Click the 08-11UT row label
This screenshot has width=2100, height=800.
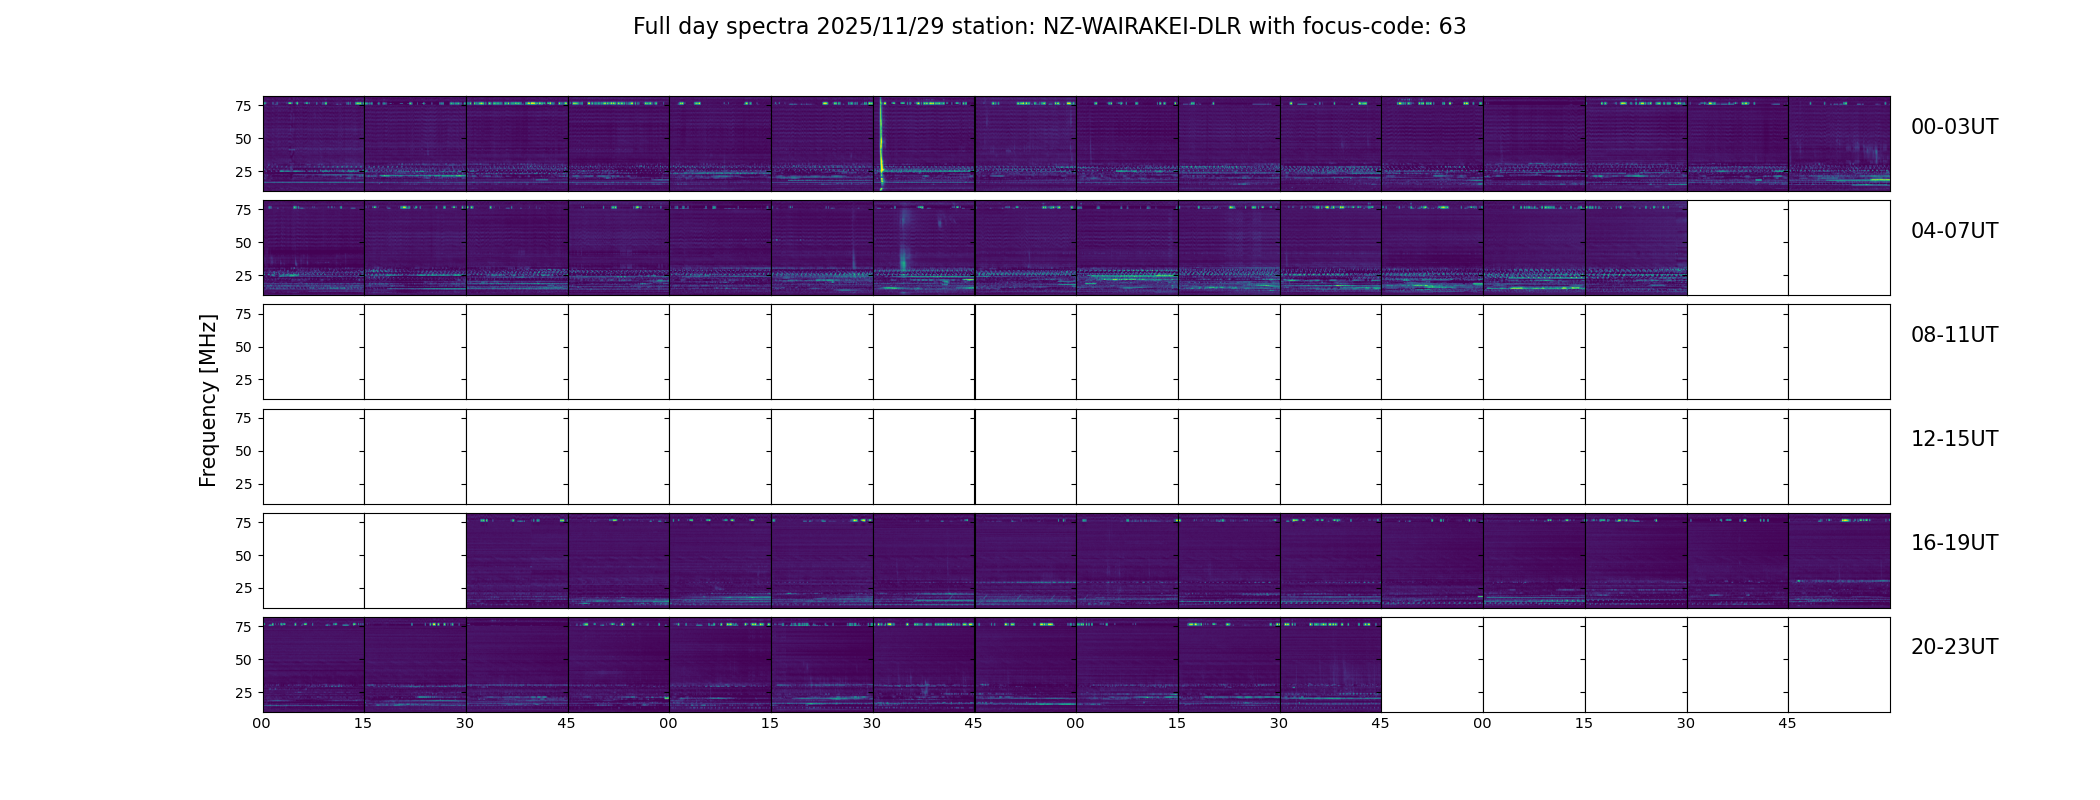[1954, 335]
